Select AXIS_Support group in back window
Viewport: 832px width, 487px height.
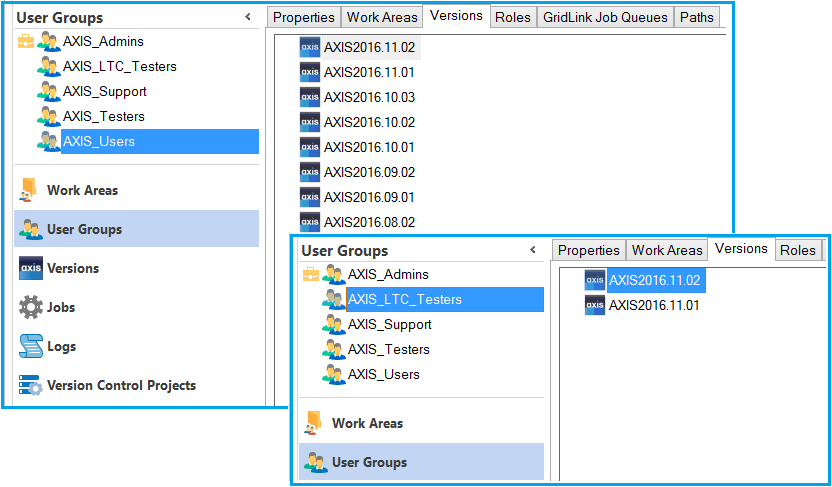tap(105, 91)
